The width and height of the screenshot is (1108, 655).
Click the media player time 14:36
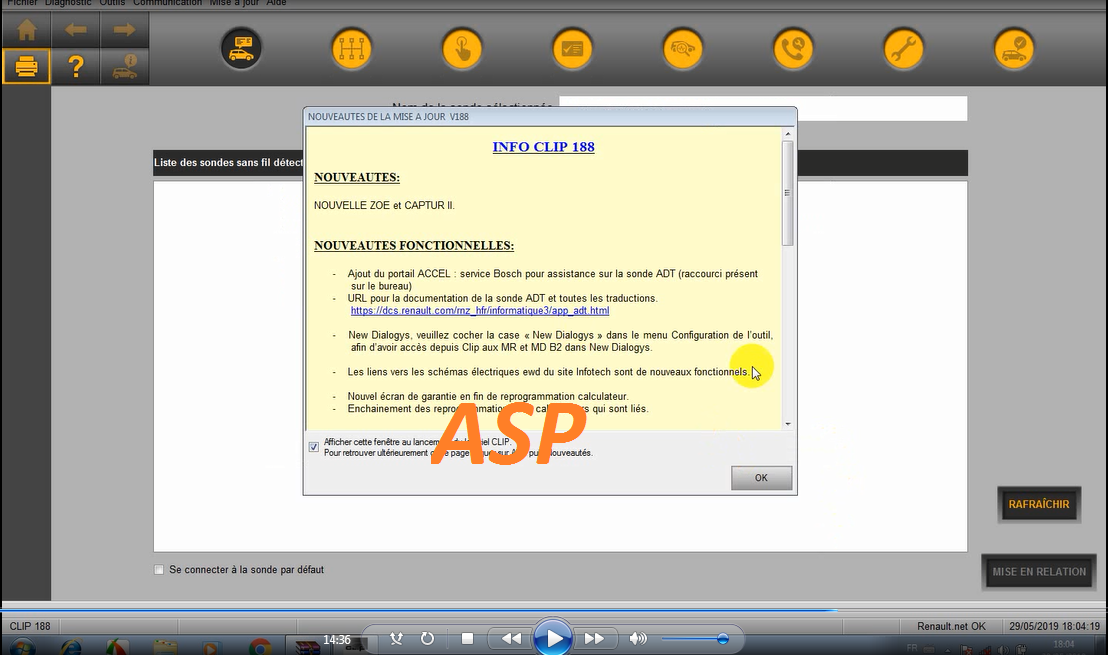[x=336, y=639]
